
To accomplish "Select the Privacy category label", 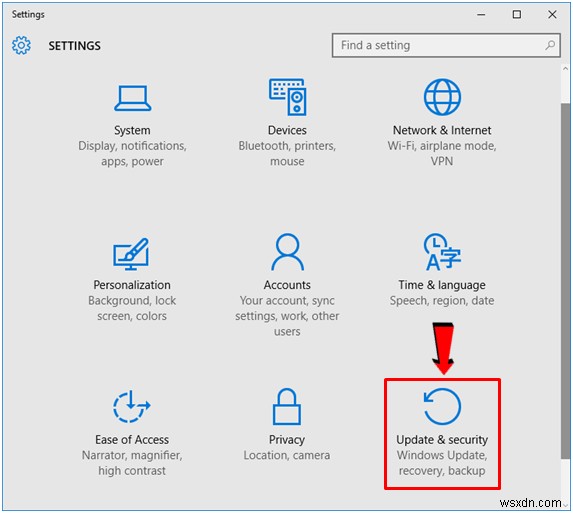I will click(x=287, y=440).
